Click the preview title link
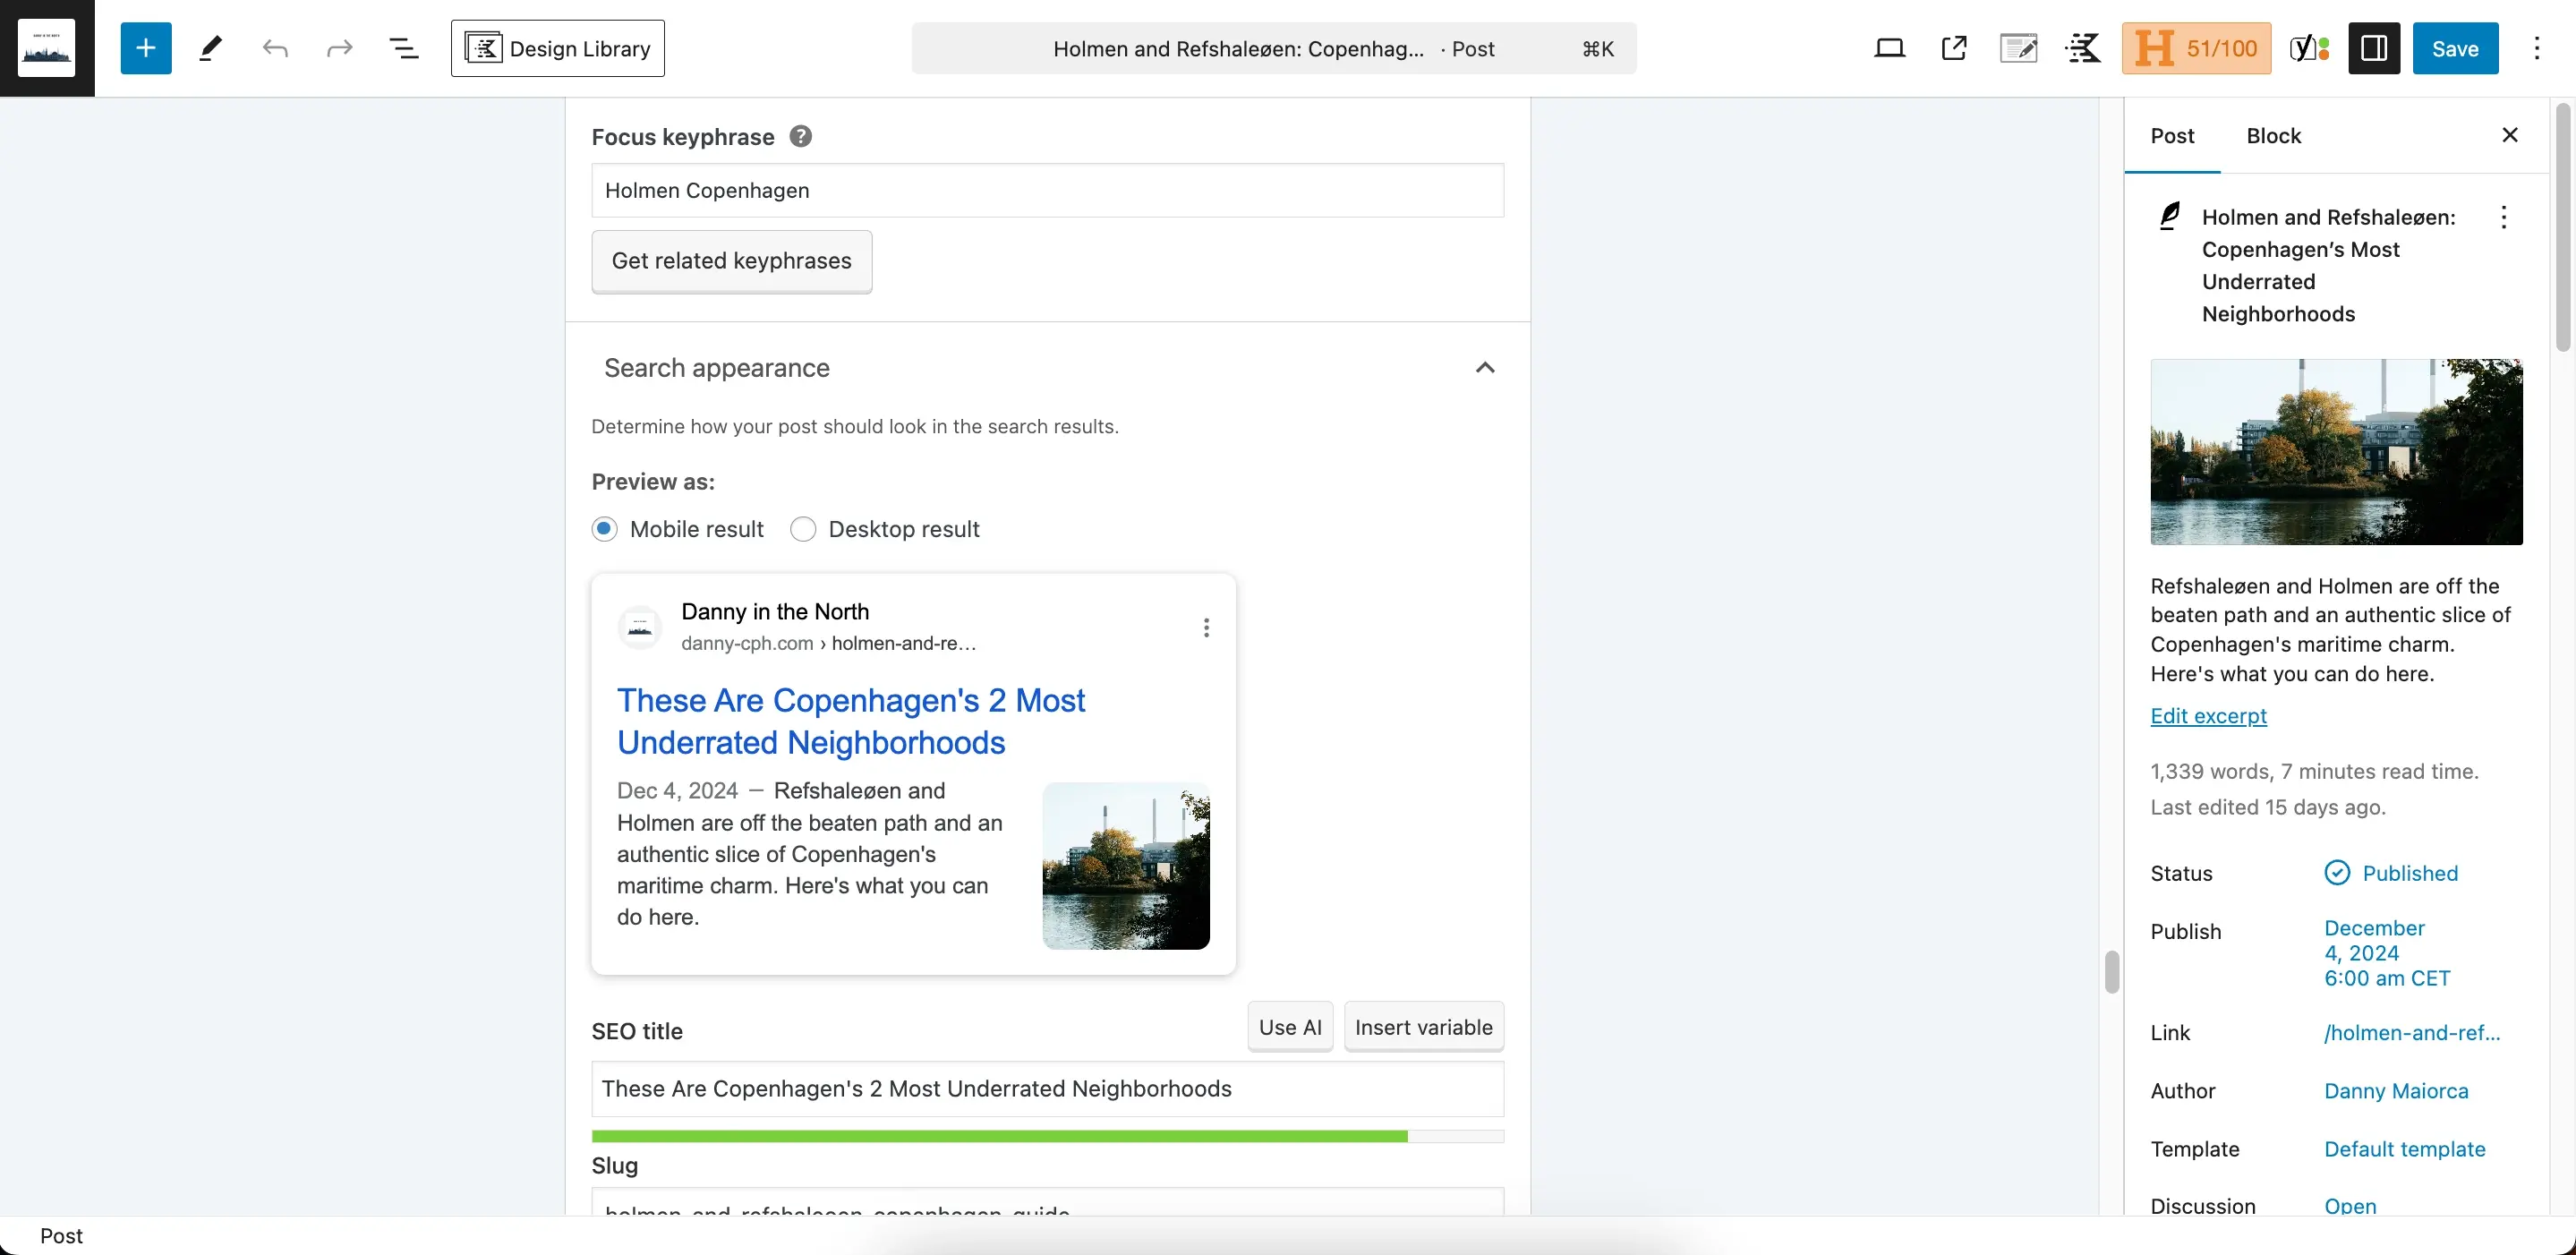This screenshot has height=1255, width=2576. (x=850, y=721)
